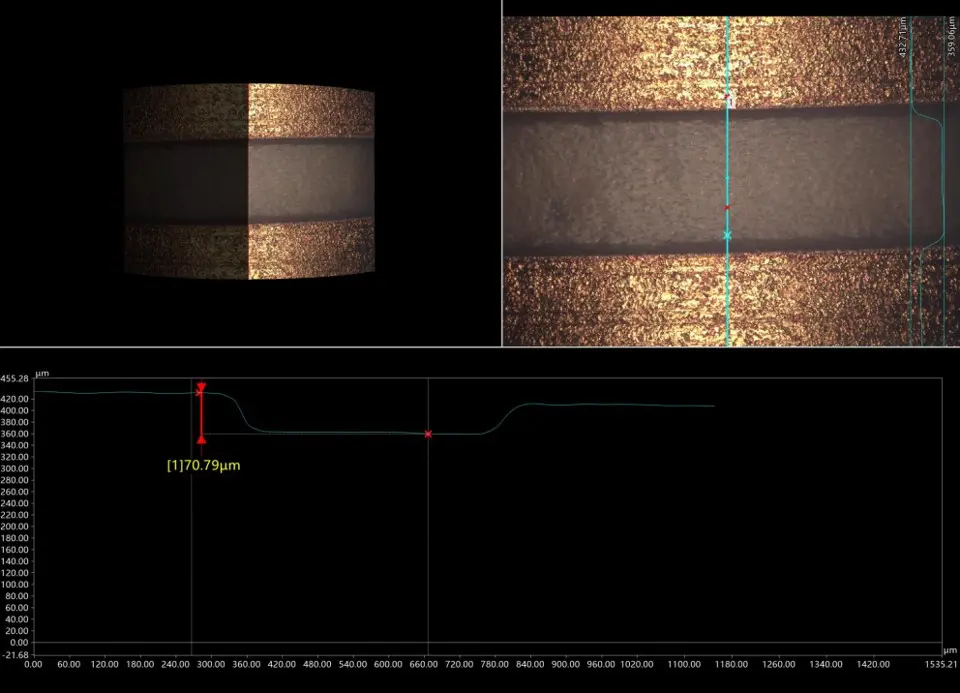Select the 3D rendered sample view
The image size is (960, 693).
pos(248,181)
